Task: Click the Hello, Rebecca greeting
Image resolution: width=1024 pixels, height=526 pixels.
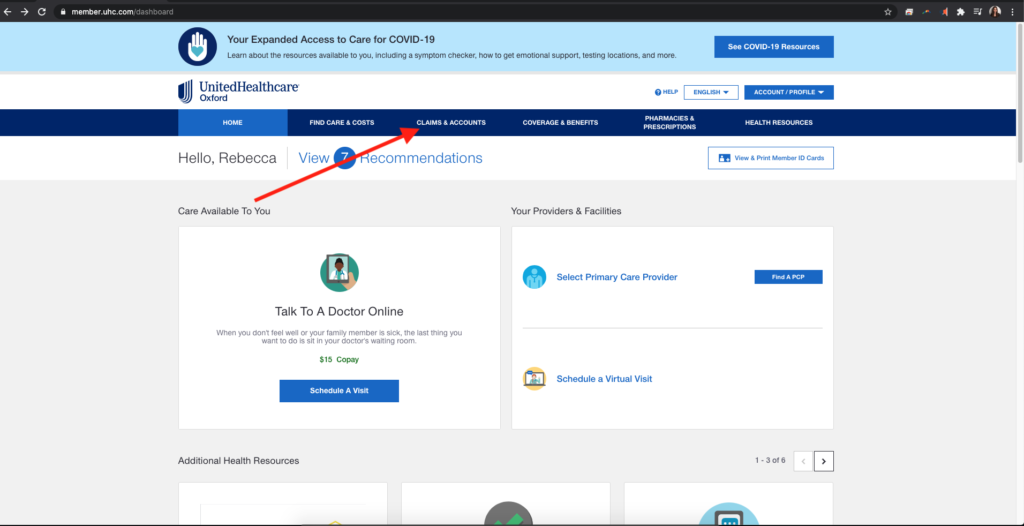Action: click(x=227, y=158)
